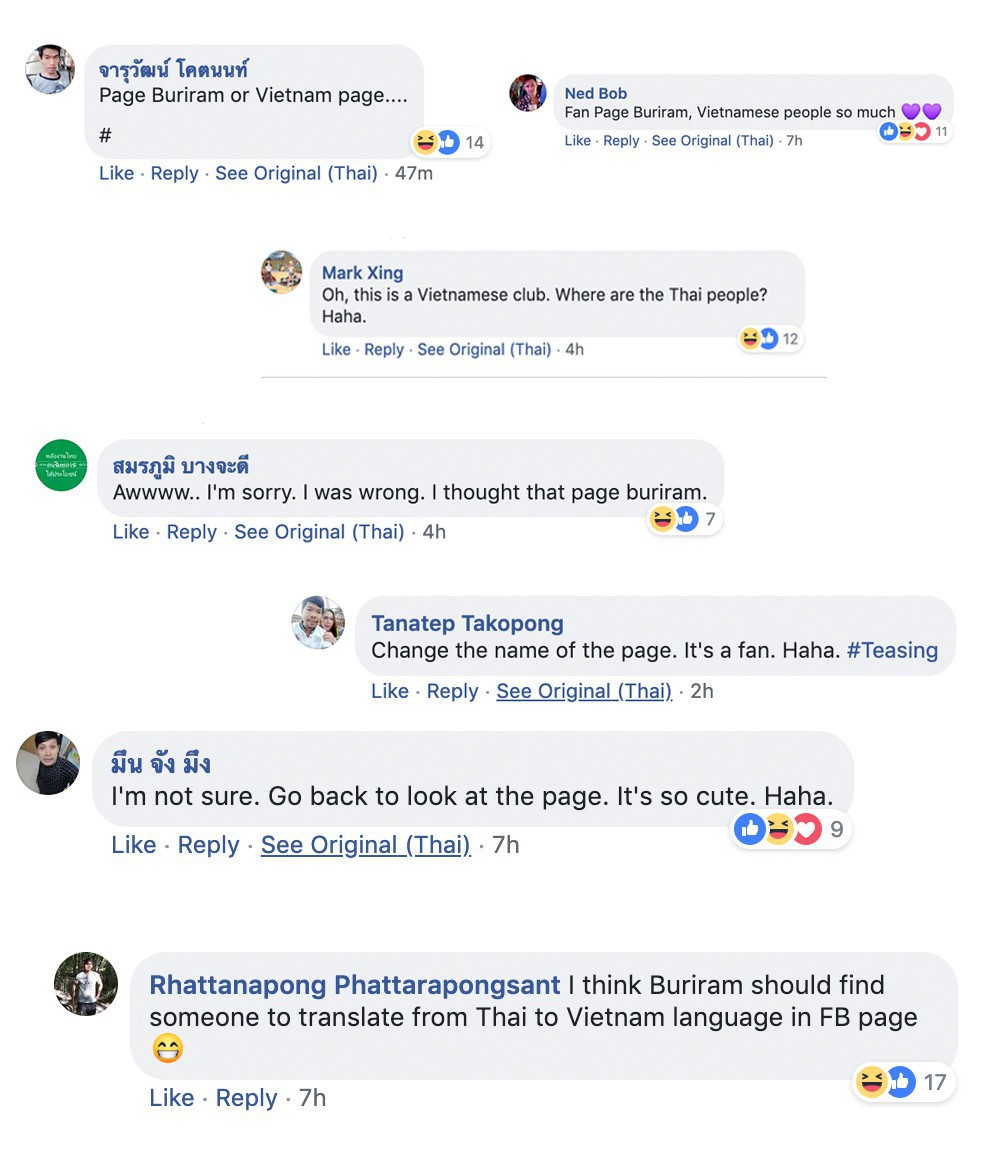Image resolution: width=1000 pixels, height=1150 pixels.
Task: Click Mark Xing's avatar
Action: click(x=281, y=272)
